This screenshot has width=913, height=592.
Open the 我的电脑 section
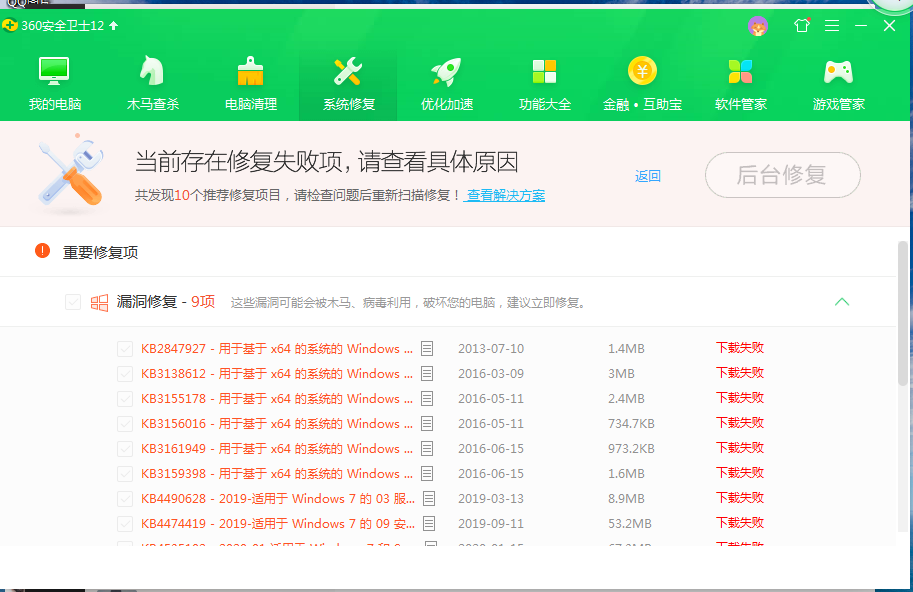[55, 84]
